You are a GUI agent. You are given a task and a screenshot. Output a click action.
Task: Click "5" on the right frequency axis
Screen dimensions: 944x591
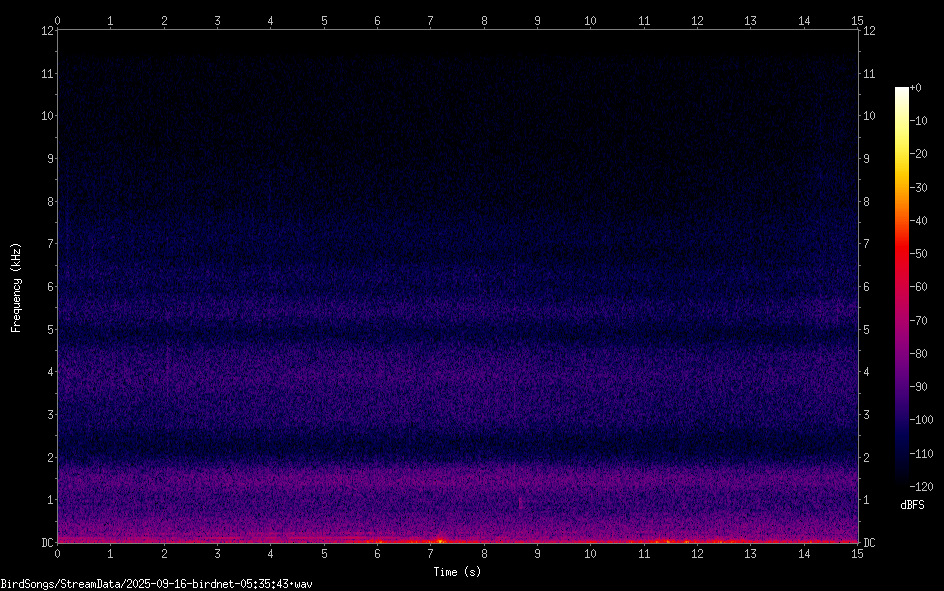866,329
